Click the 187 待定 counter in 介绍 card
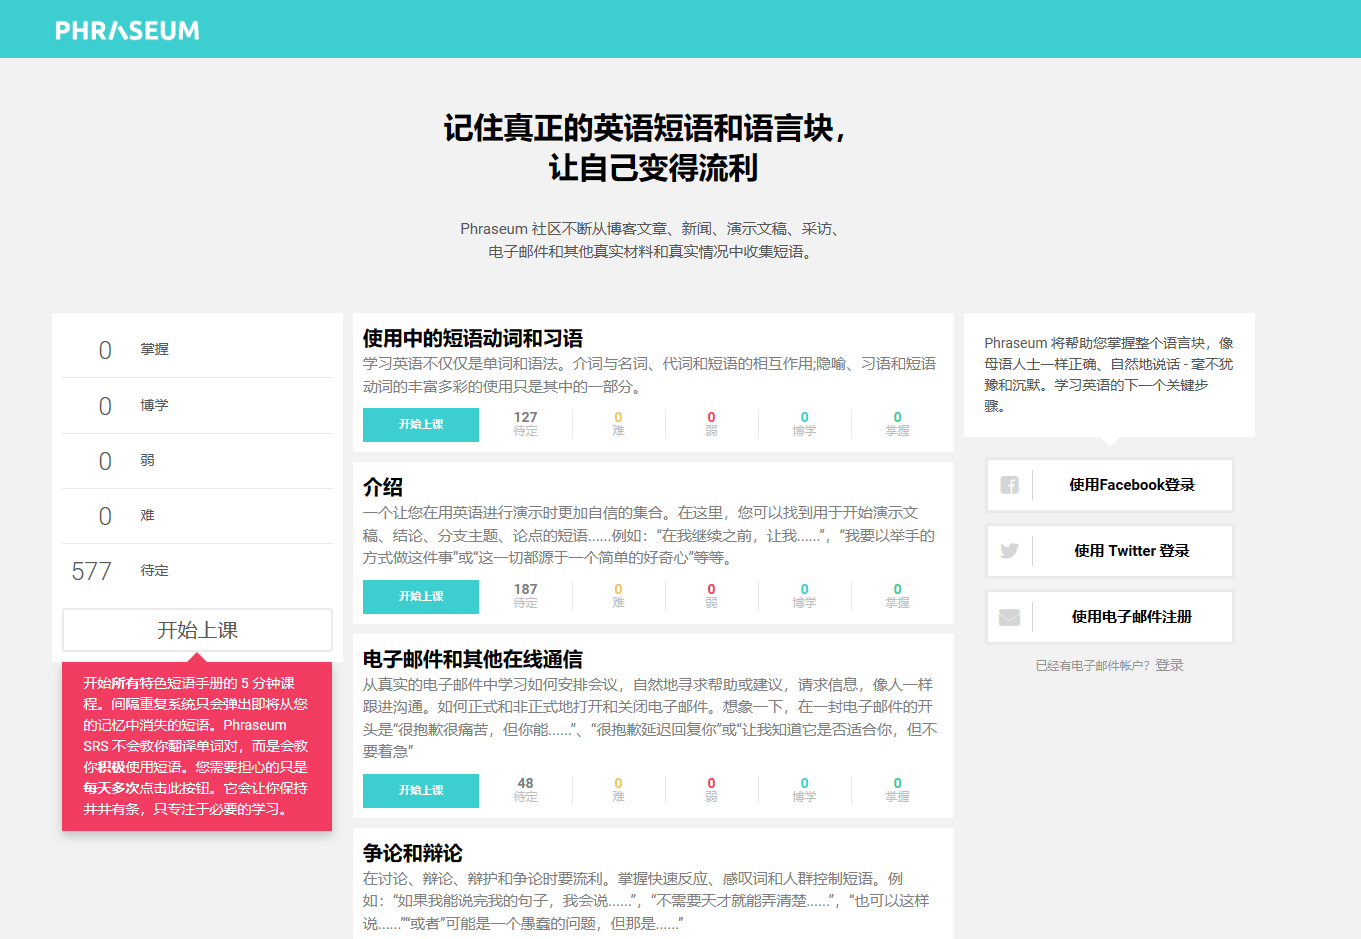Screen dimensions: 1361x939 coord(525,595)
